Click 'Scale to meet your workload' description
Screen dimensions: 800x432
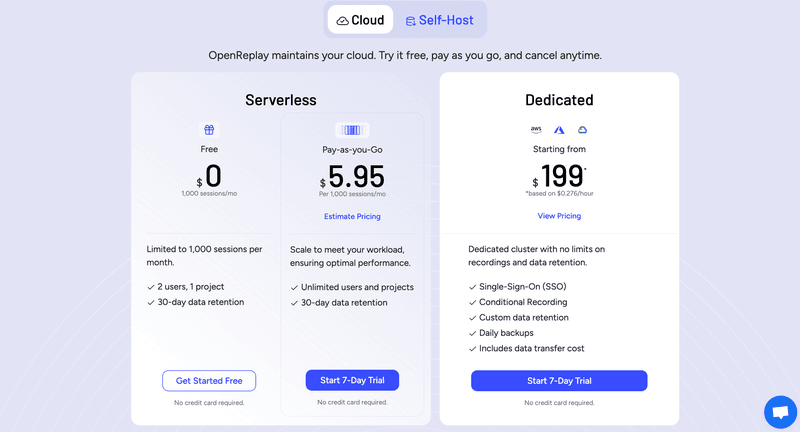pyautogui.click(x=350, y=256)
